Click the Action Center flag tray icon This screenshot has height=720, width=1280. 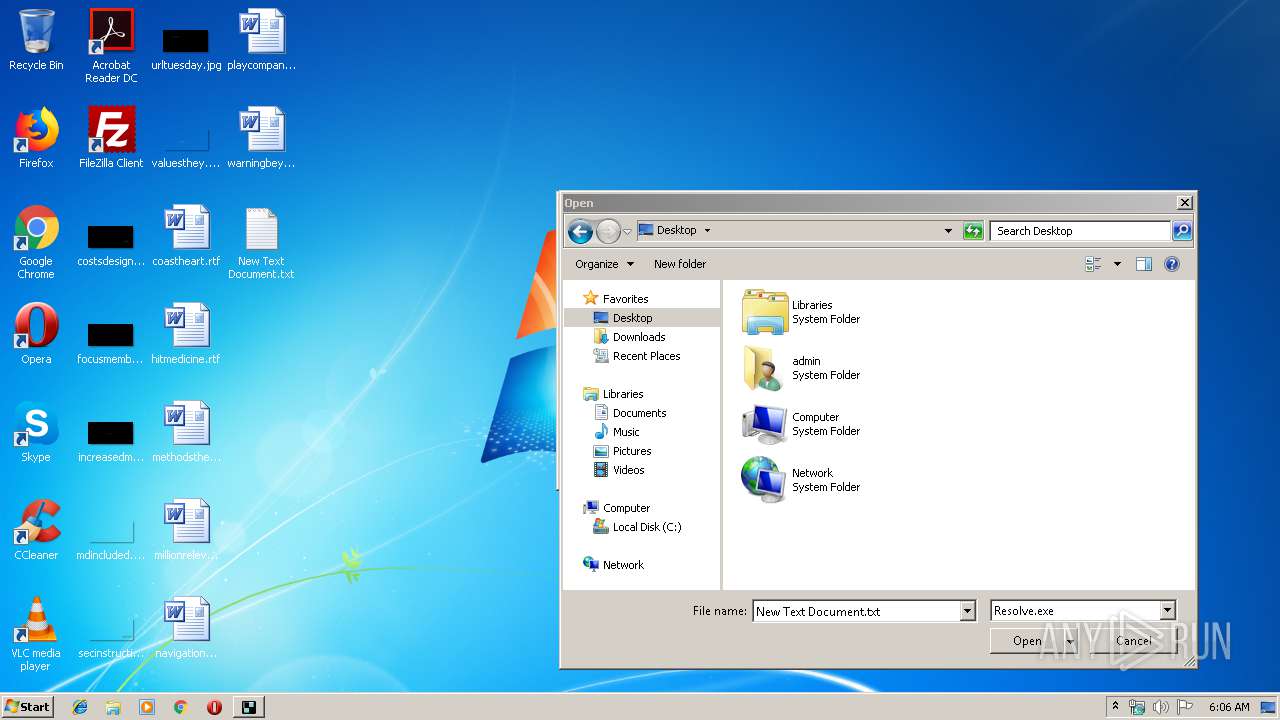pos(1185,707)
